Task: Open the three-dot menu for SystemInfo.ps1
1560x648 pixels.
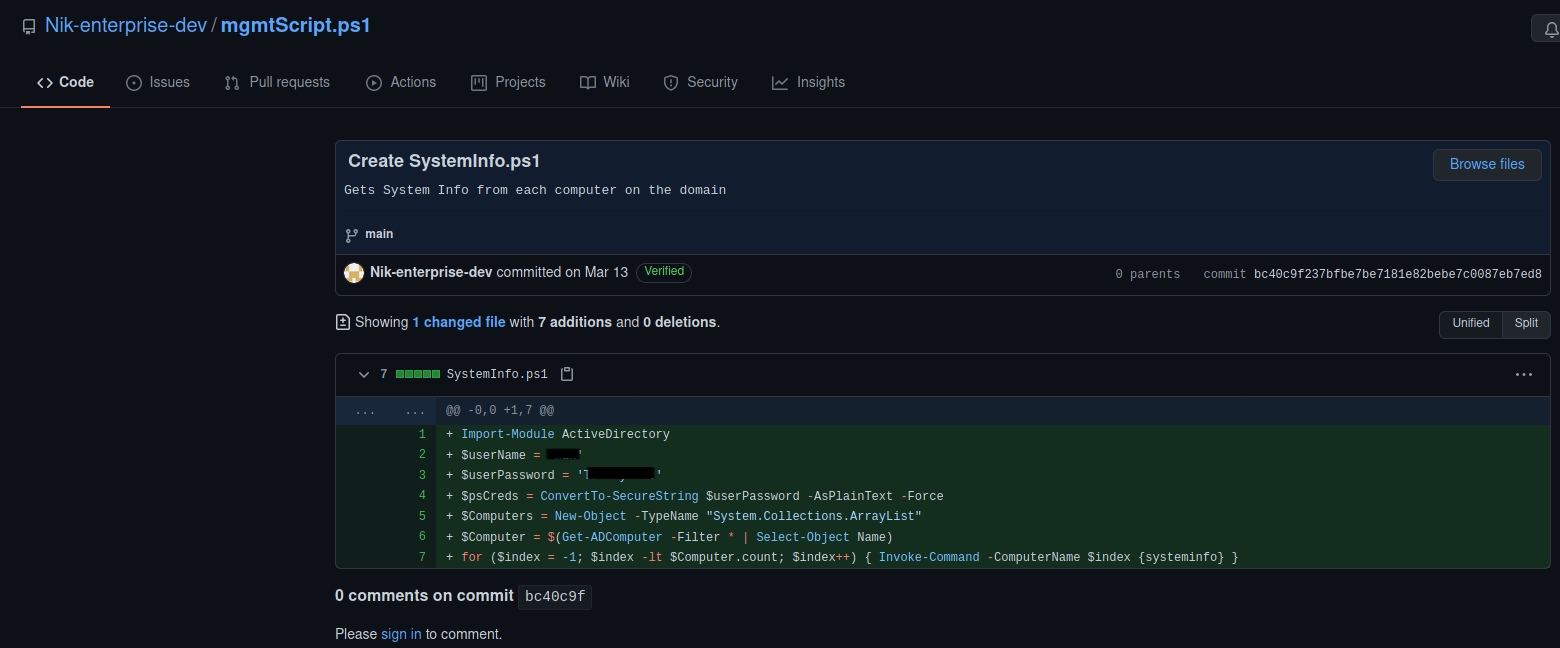Action: pyautogui.click(x=1523, y=374)
